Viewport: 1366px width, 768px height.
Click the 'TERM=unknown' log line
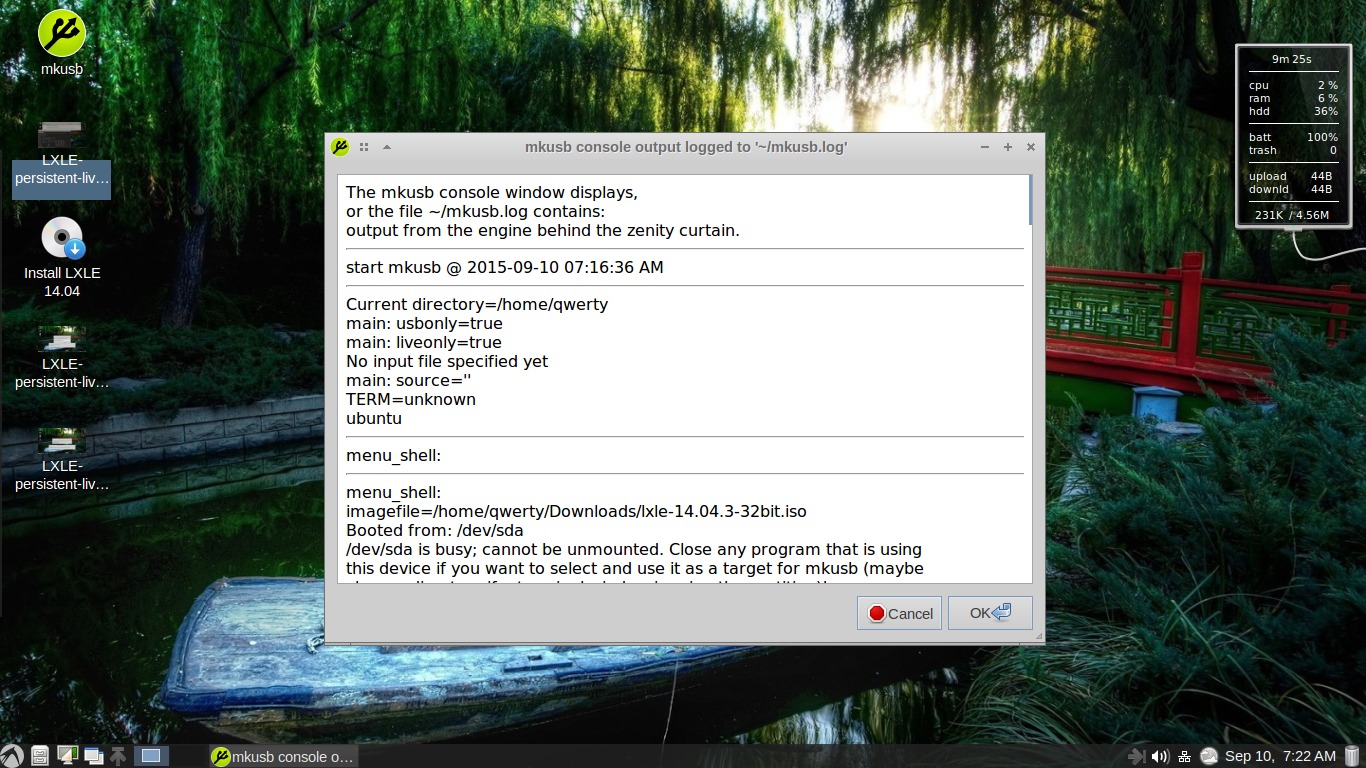pos(411,399)
